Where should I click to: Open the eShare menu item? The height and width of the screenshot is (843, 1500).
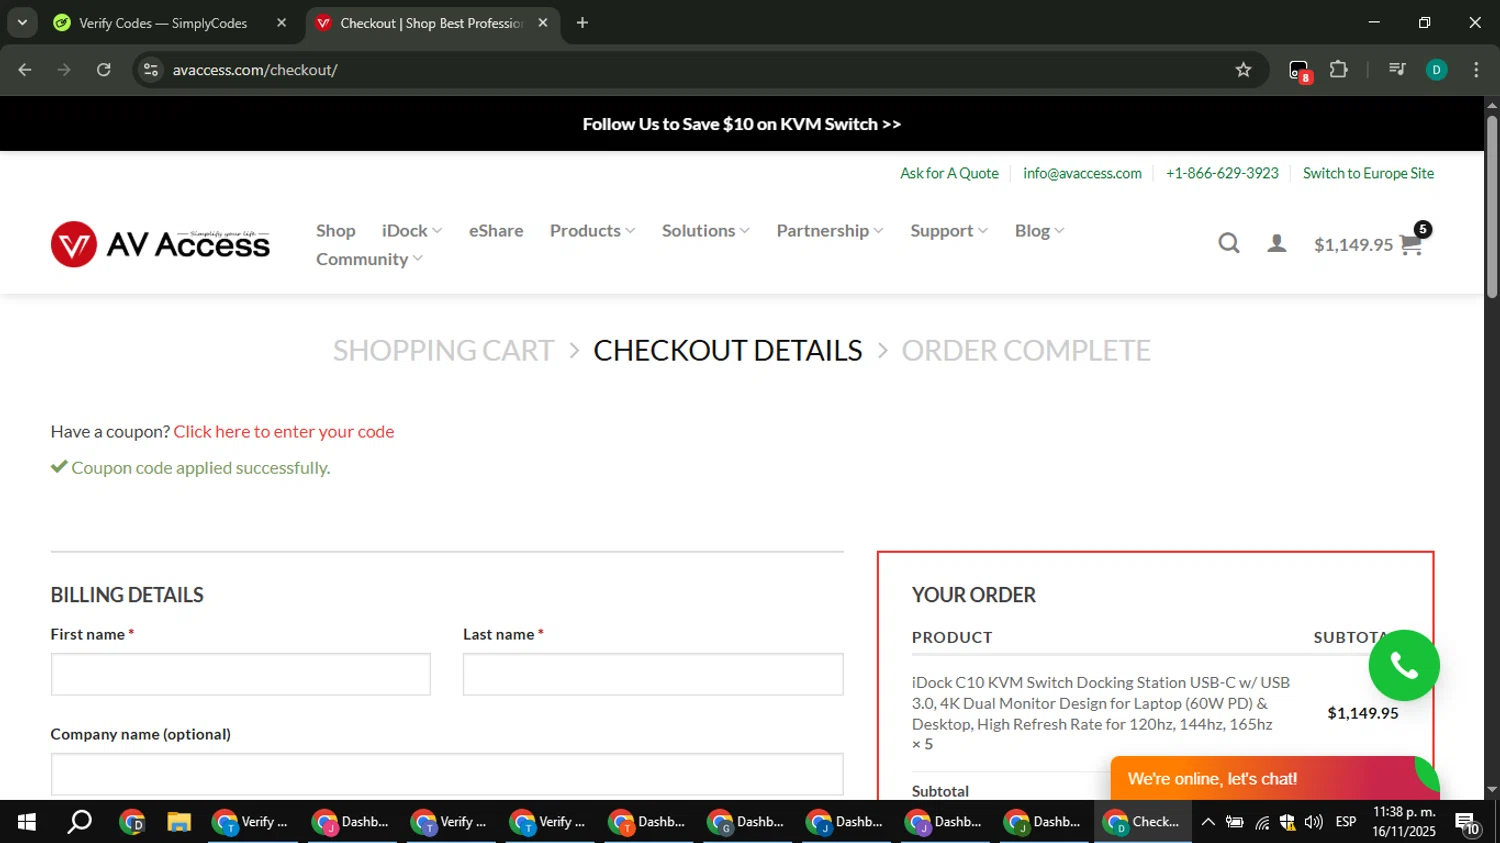[x=496, y=231]
